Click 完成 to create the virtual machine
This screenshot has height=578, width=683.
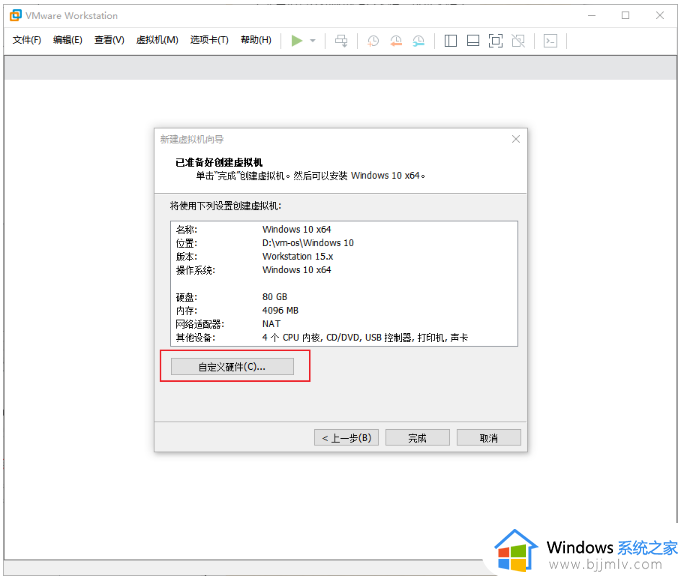point(417,438)
